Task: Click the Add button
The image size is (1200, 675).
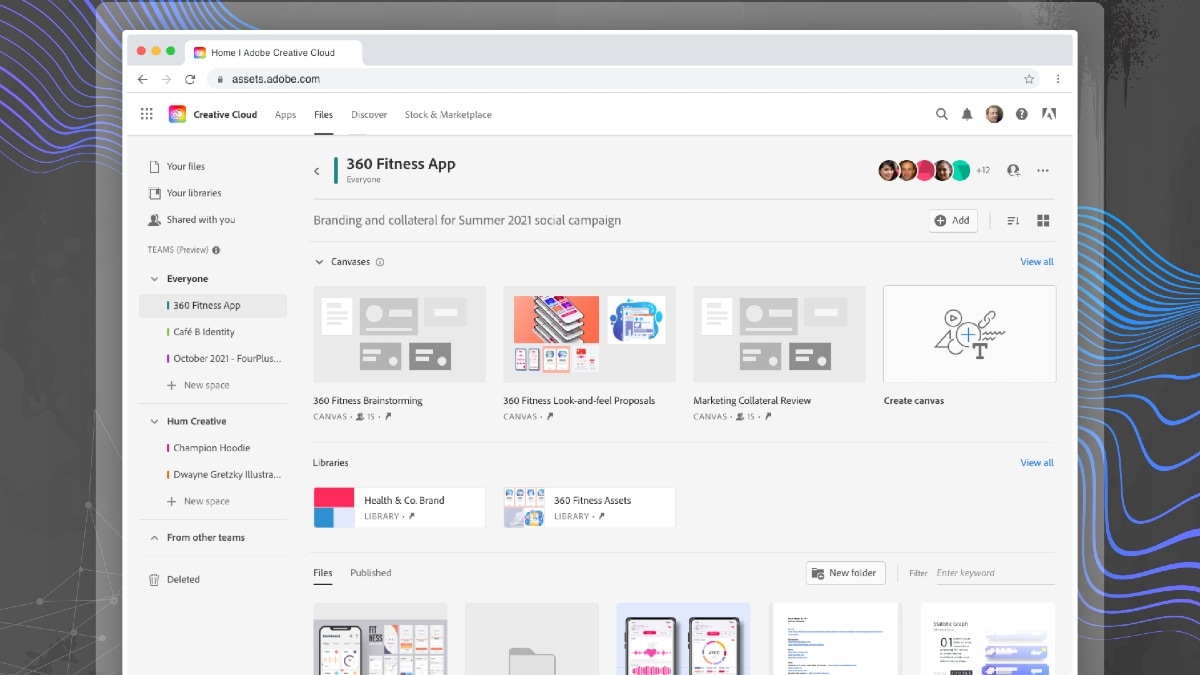Action: (953, 221)
